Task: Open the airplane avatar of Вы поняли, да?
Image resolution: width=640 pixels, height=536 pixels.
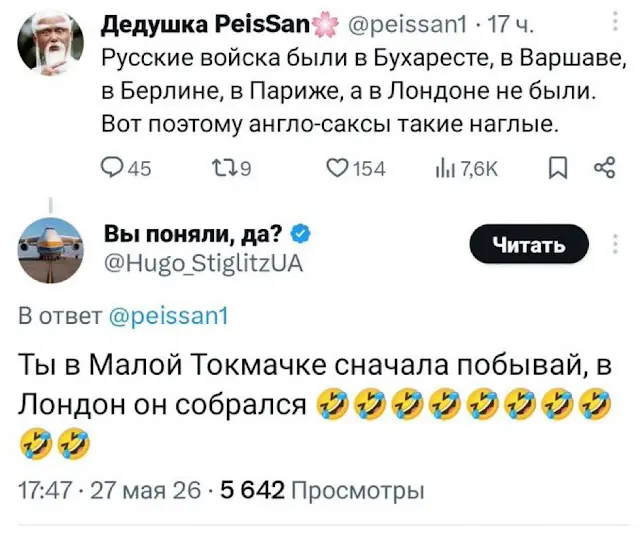Action: pos(51,250)
